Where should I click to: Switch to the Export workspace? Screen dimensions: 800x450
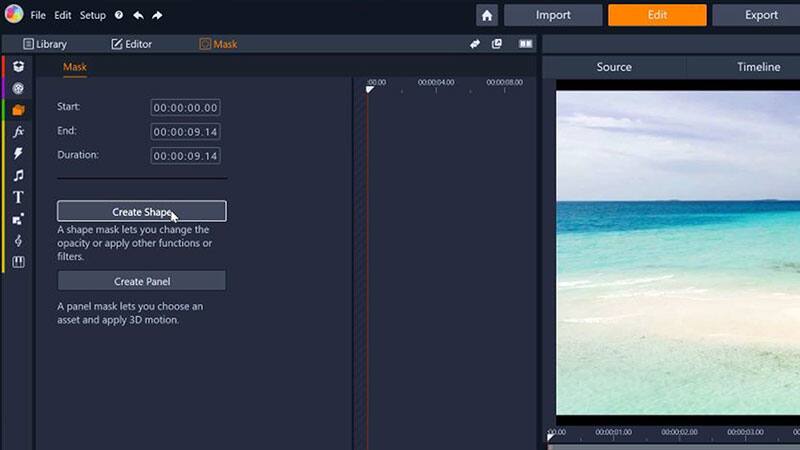(x=761, y=15)
